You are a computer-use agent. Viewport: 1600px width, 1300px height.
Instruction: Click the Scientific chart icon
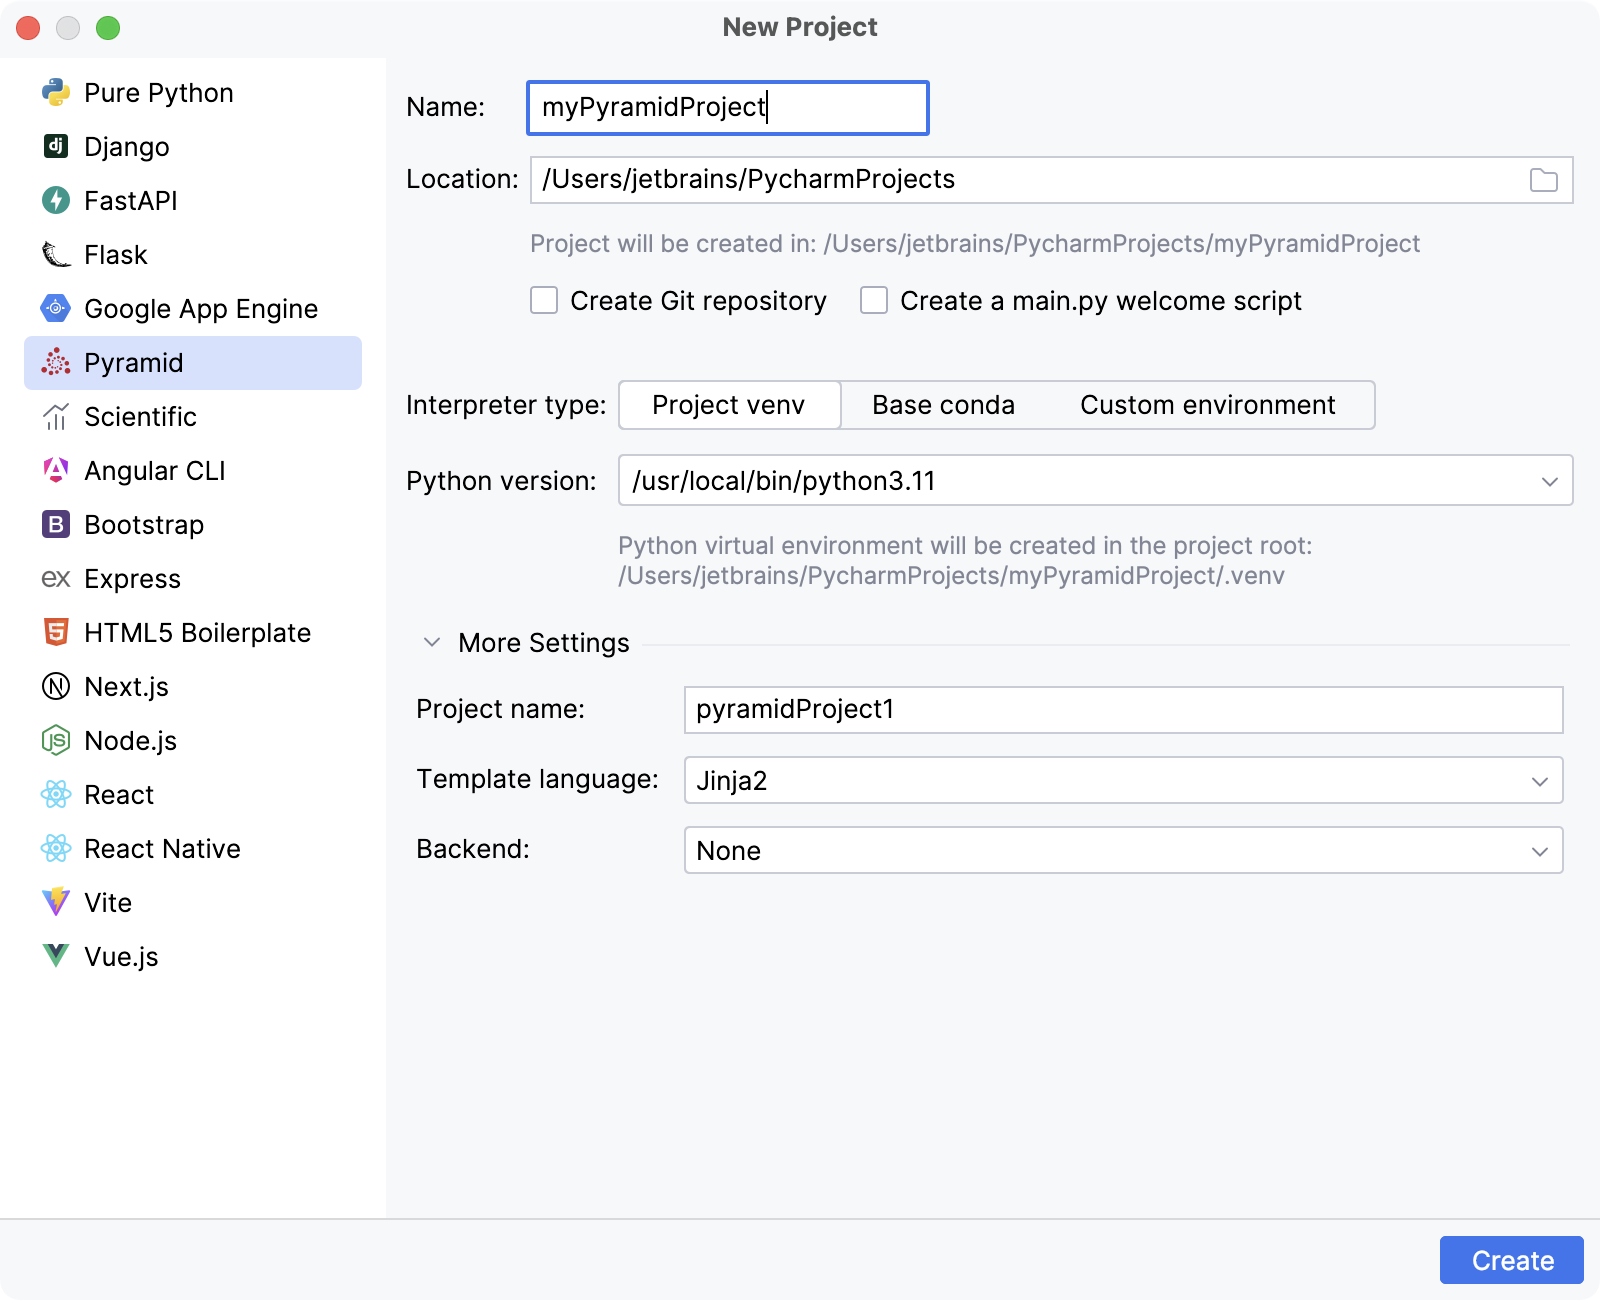point(56,417)
